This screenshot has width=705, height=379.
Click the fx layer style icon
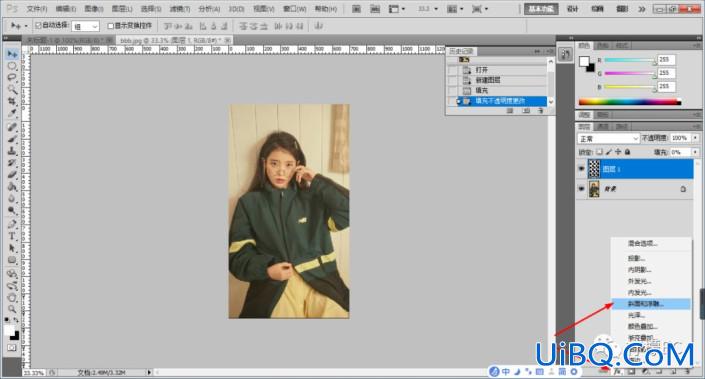(618, 372)
